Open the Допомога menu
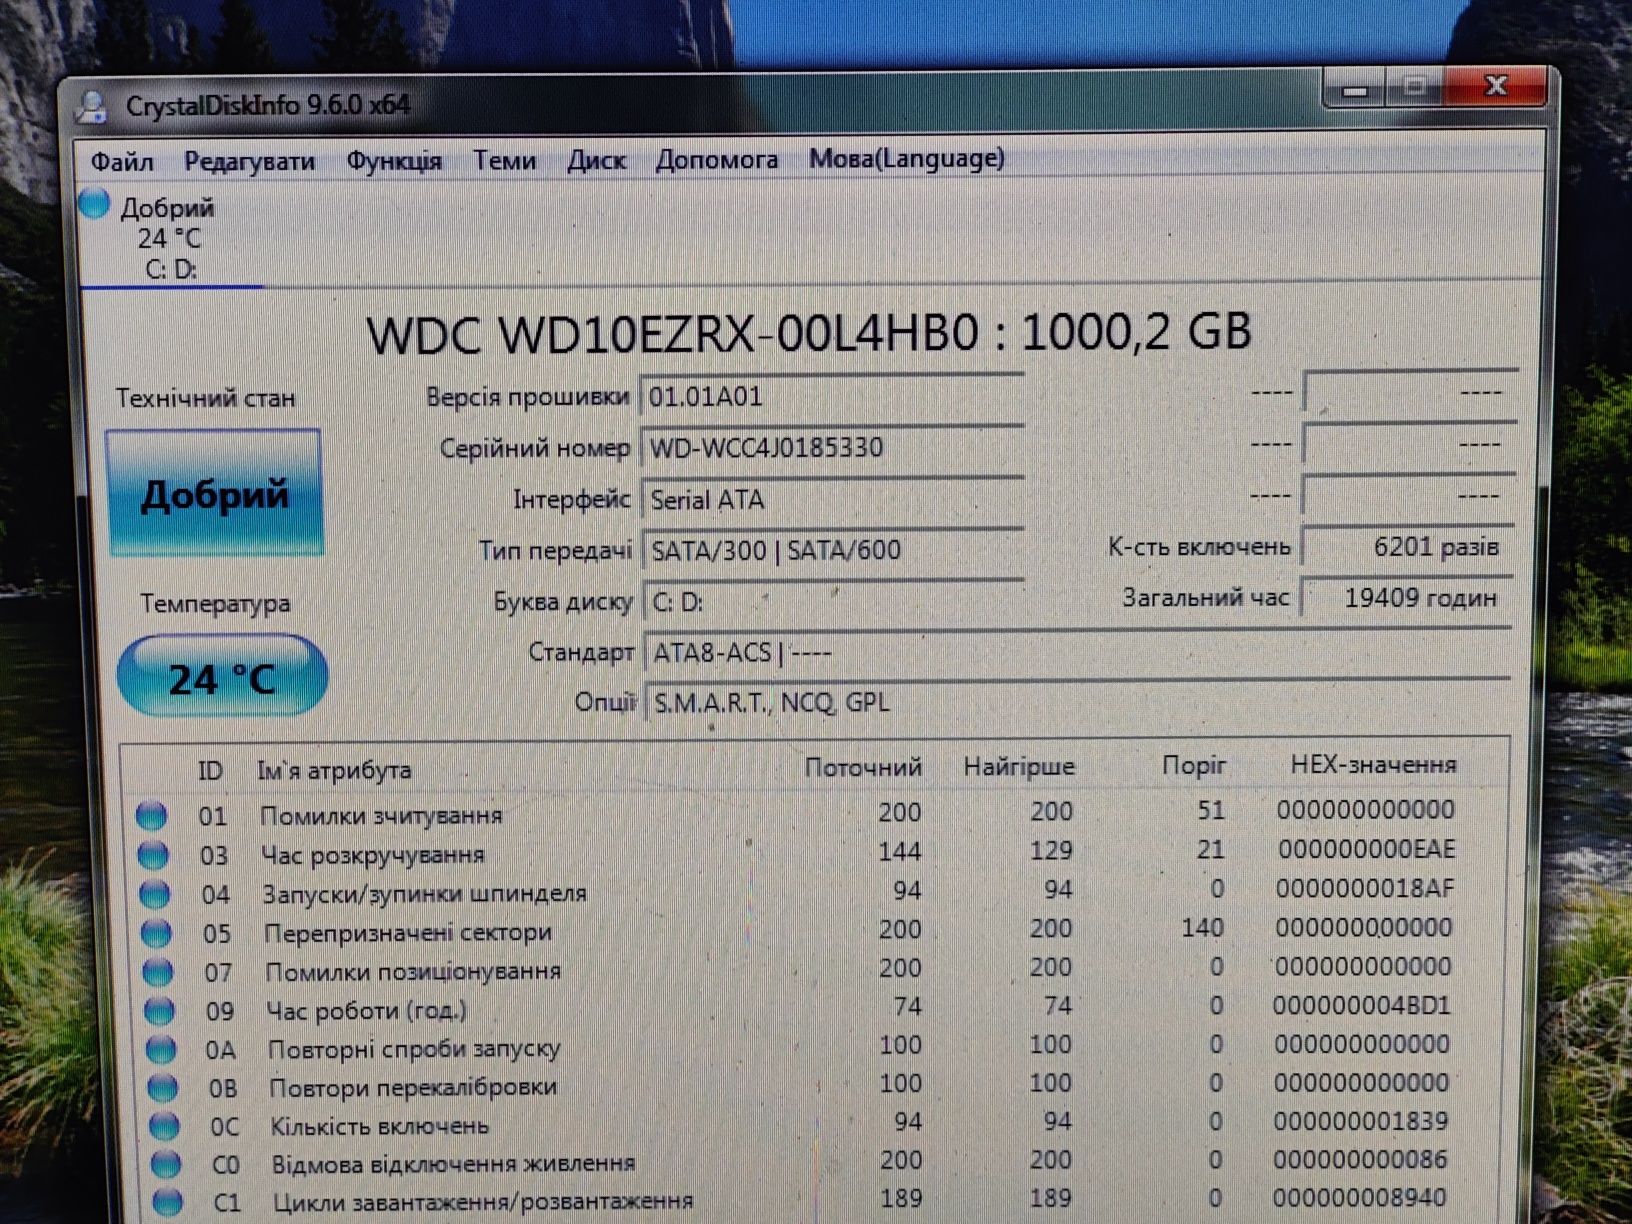The height and width of the screenshot is (1224, 1632). click(716, 160)
